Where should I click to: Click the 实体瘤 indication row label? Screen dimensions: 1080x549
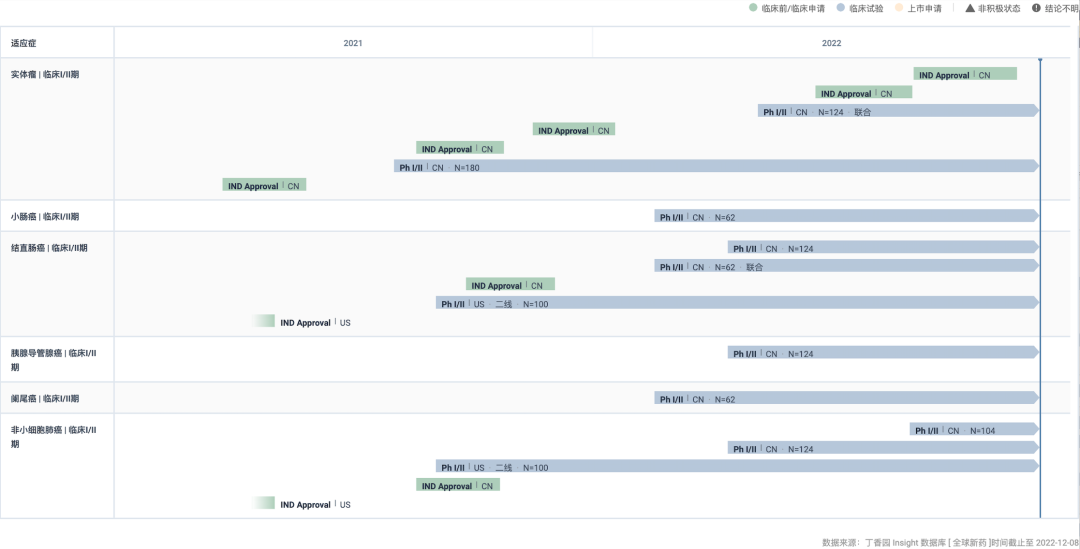(45, 74)
